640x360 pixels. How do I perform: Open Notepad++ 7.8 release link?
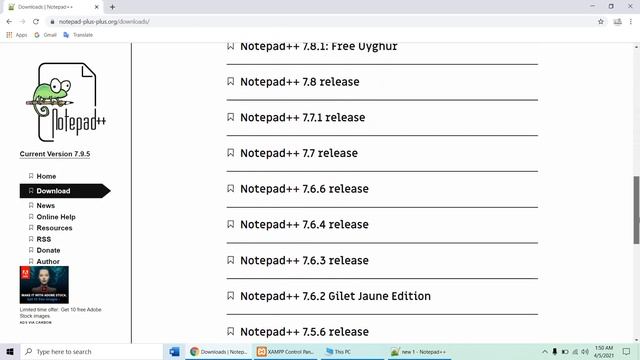(x=300, y=82)
